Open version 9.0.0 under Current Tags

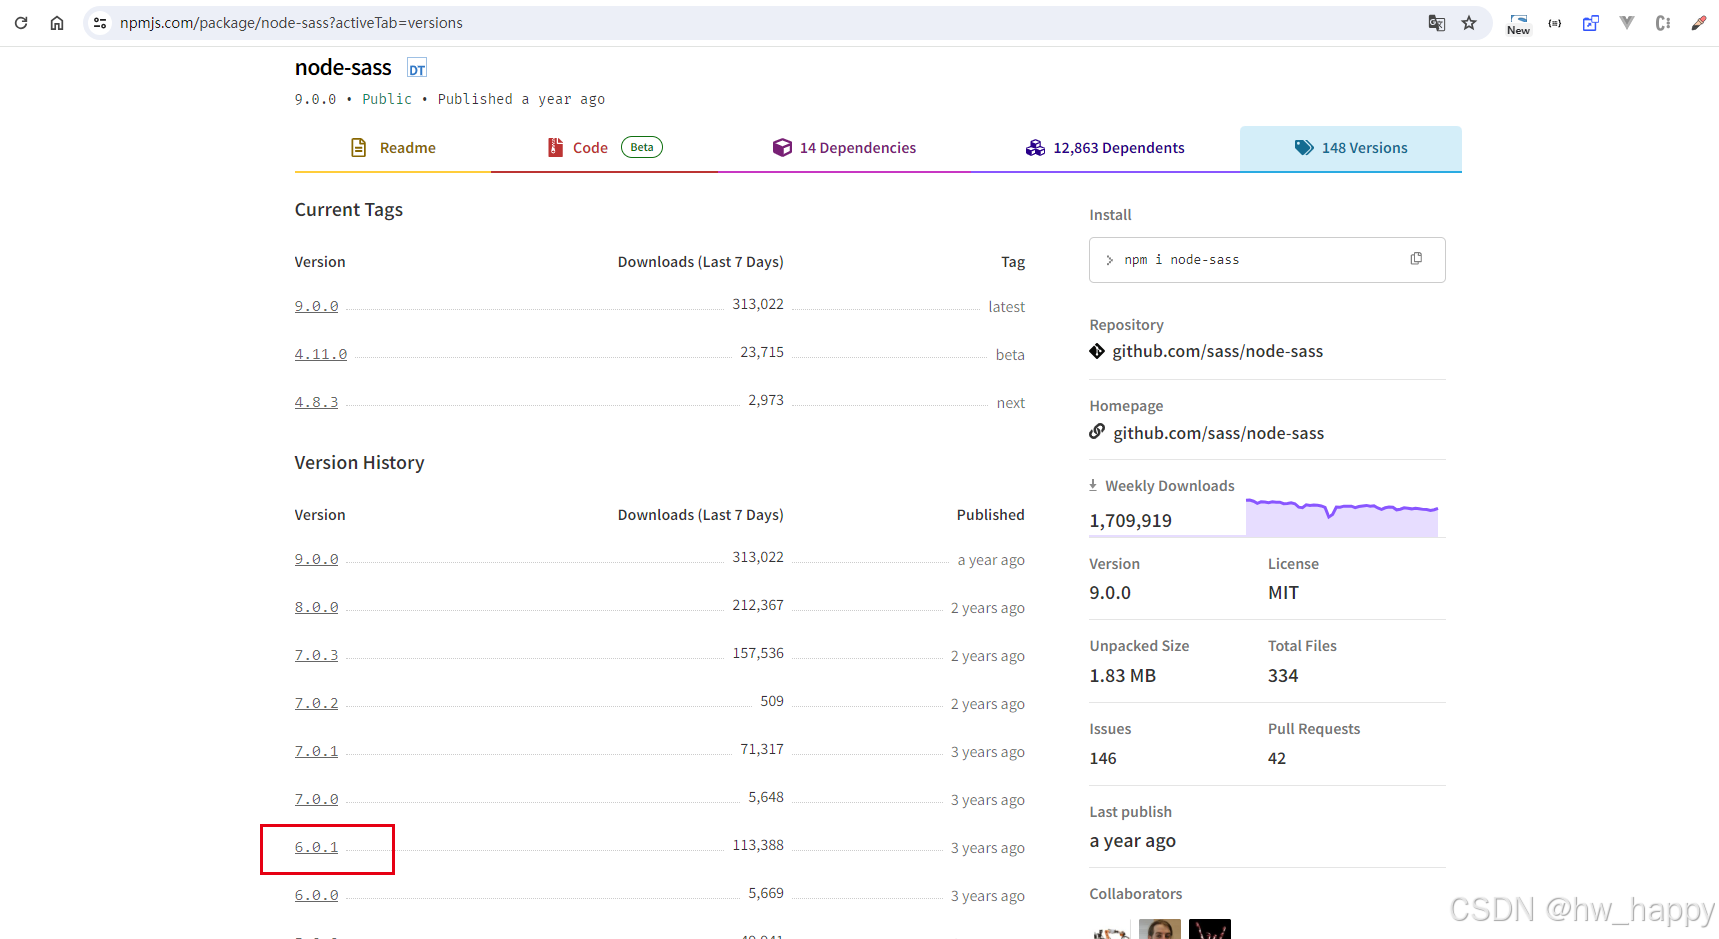316,307
